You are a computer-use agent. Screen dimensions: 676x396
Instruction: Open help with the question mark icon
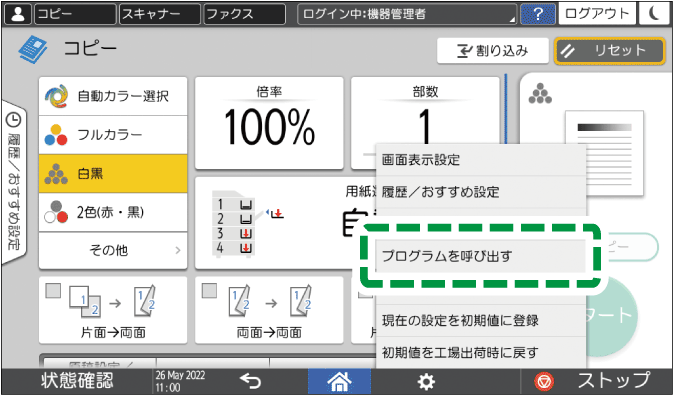(x=538, y=14)
